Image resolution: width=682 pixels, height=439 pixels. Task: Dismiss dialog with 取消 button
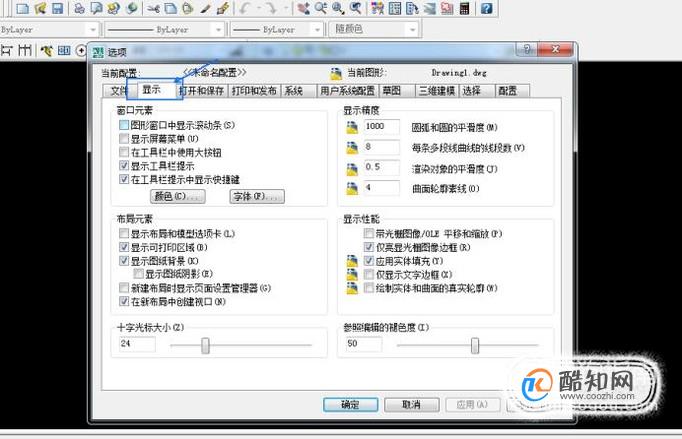411,405
